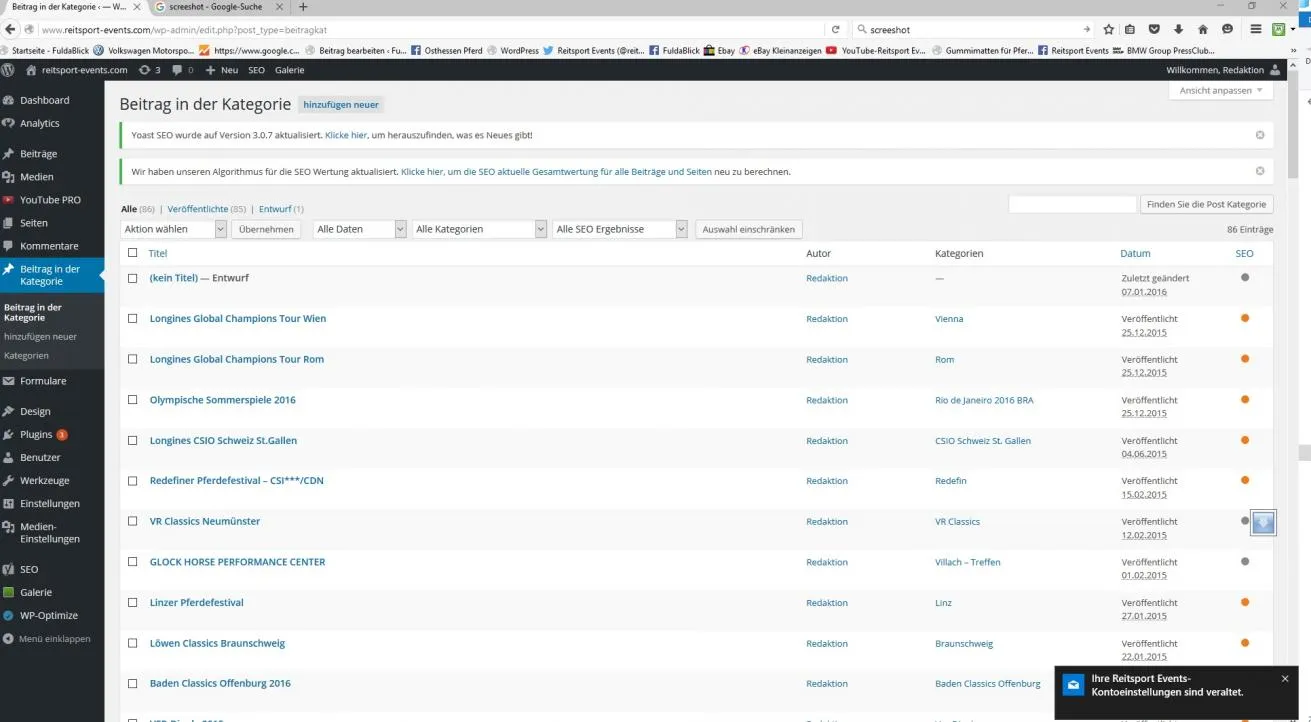Open hinzufügen neuer in sidebar submenu
The width and height of the screenshot is (1311, 722).
[40, 336]
